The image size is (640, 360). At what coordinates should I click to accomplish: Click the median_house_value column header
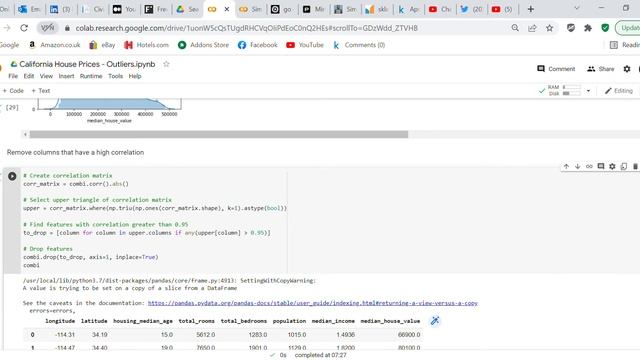tap(390, 321)
